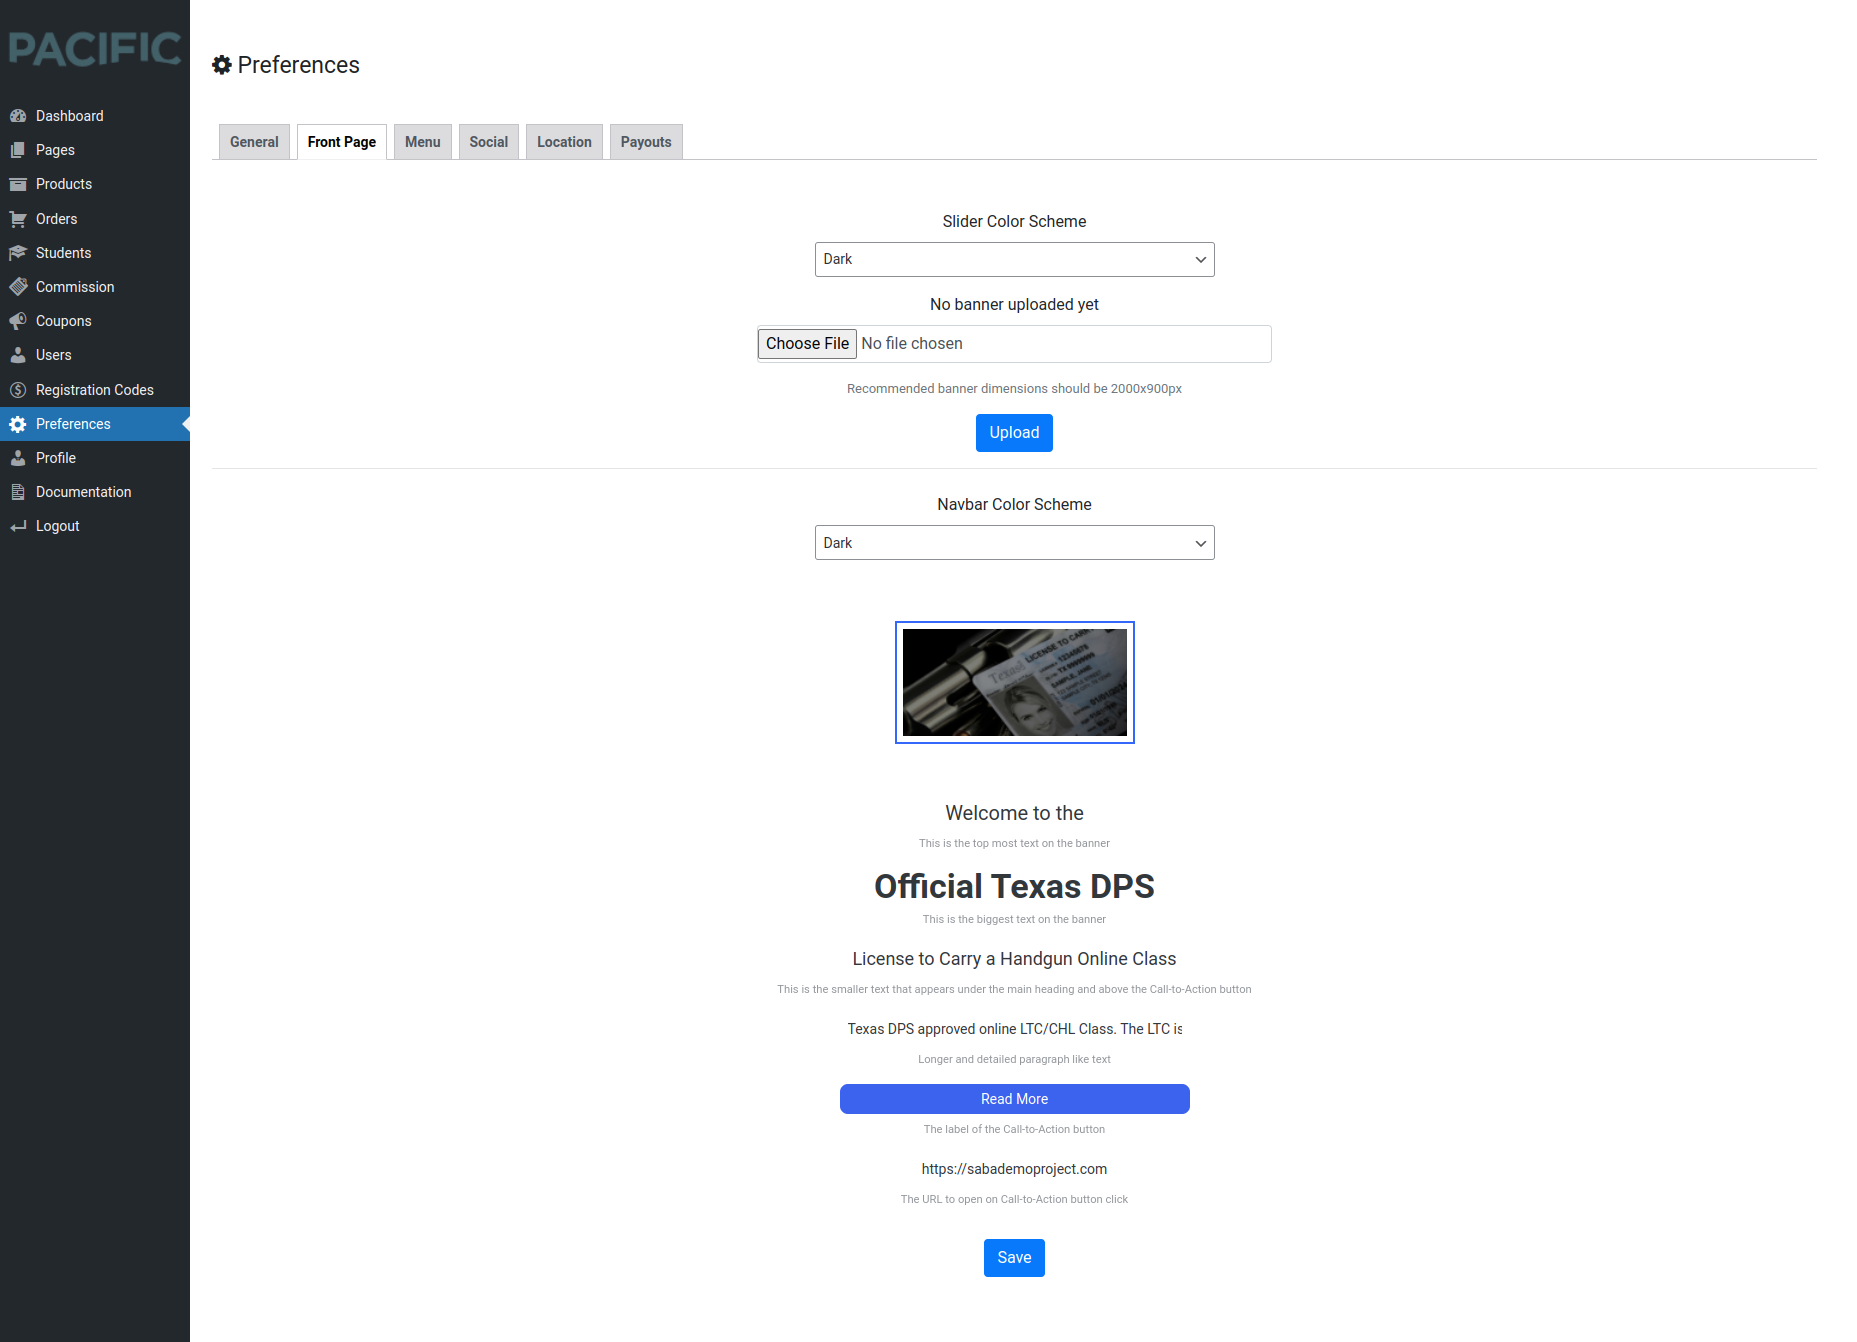Click the Read More button
The image size is (1857, 1342).
click(x=1014, y=1099)
